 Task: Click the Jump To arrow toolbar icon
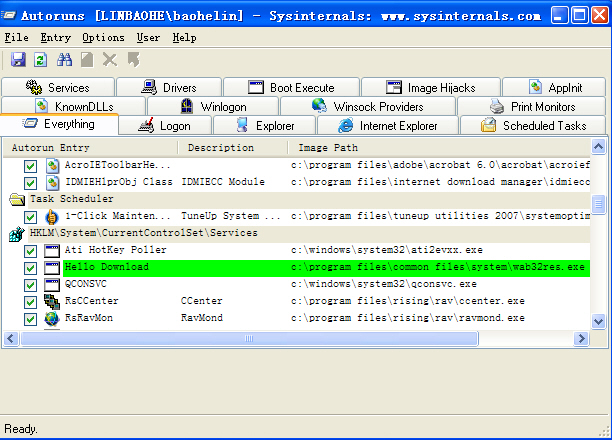[x=133, y=60]
